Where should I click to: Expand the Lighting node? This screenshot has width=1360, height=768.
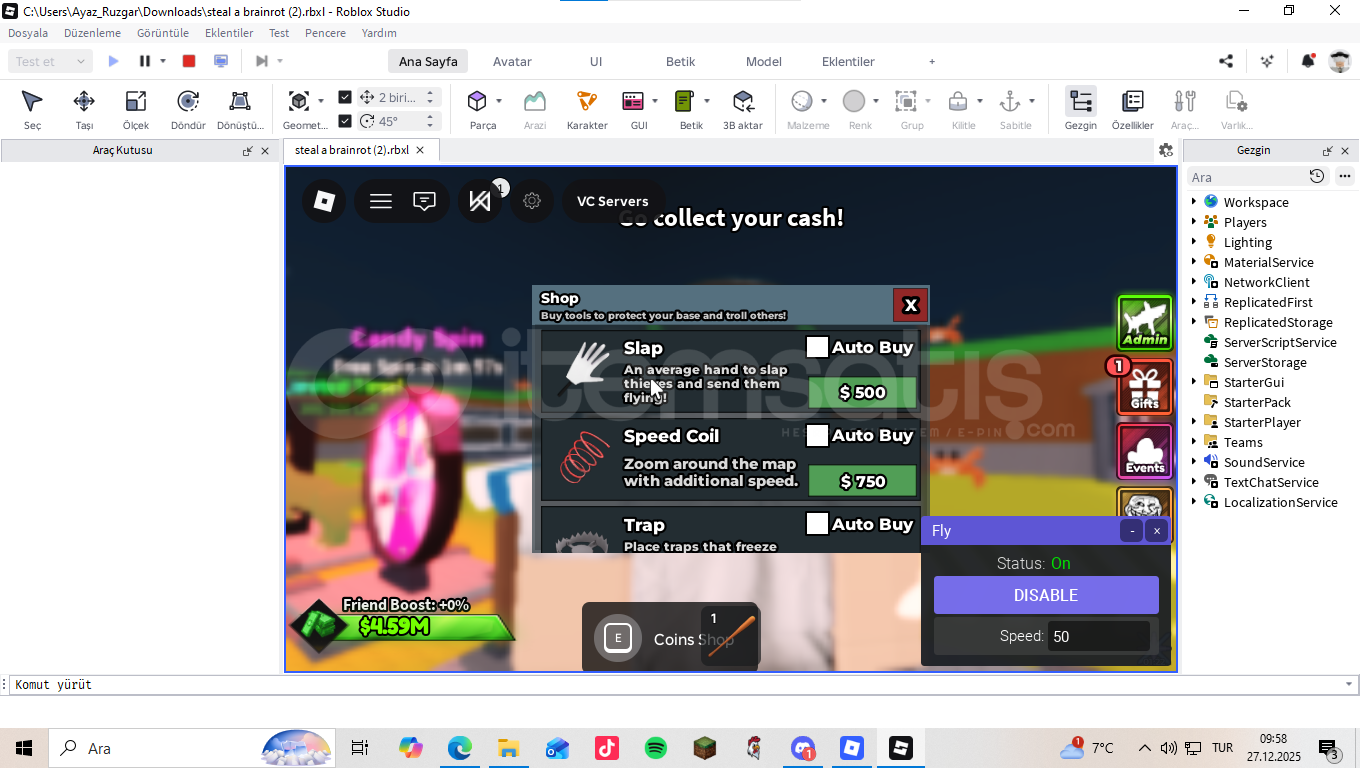tap(1194, 242)
